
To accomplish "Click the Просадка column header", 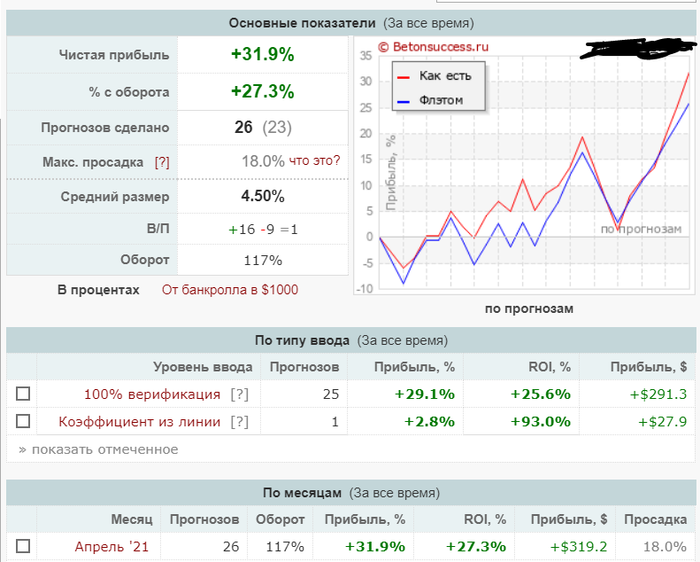I will point(655,519).
